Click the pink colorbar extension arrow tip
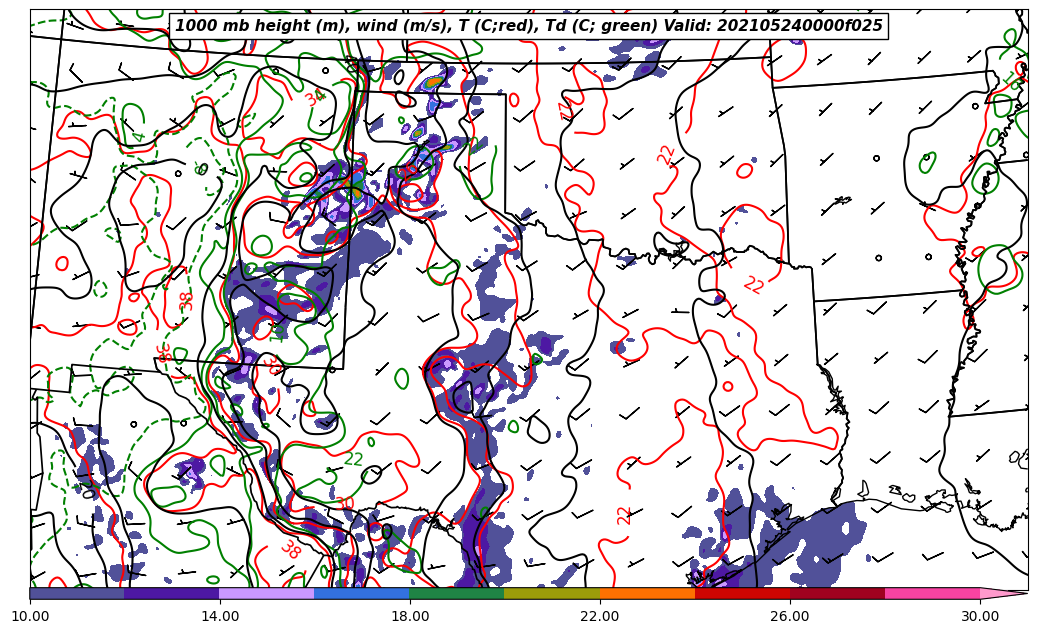This screenshot has width=1037, height=633. click(x=1004, y=593)
